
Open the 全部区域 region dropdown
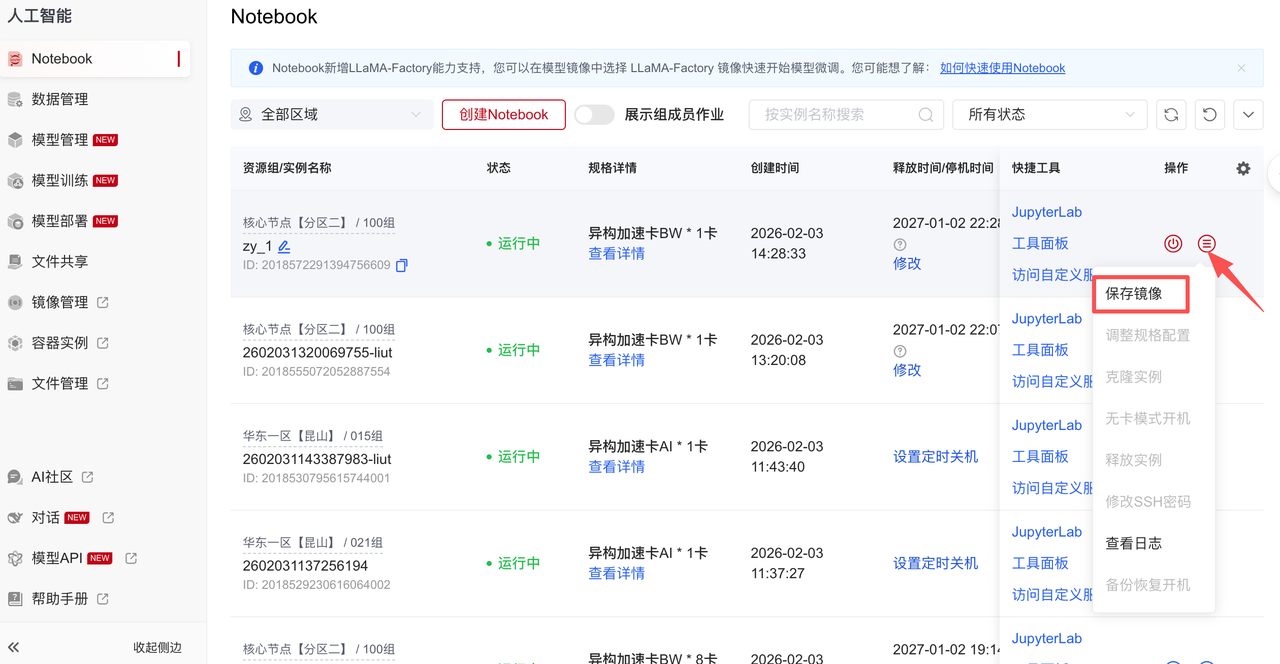(x=332, y=115)
